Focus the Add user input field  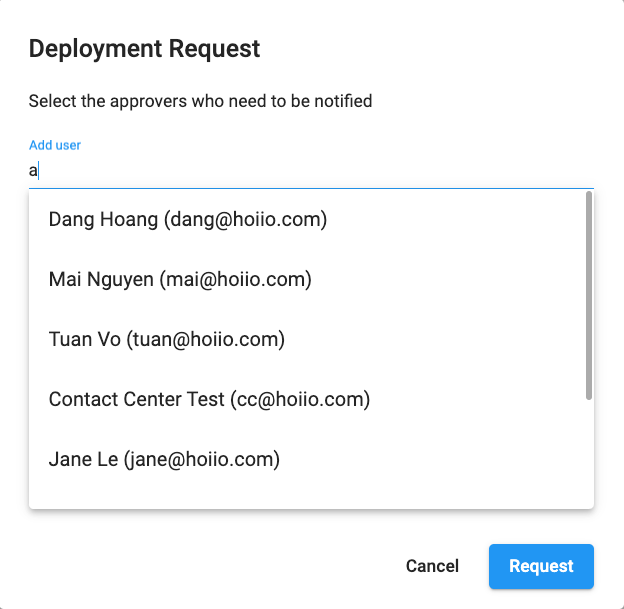click(311, 171)
